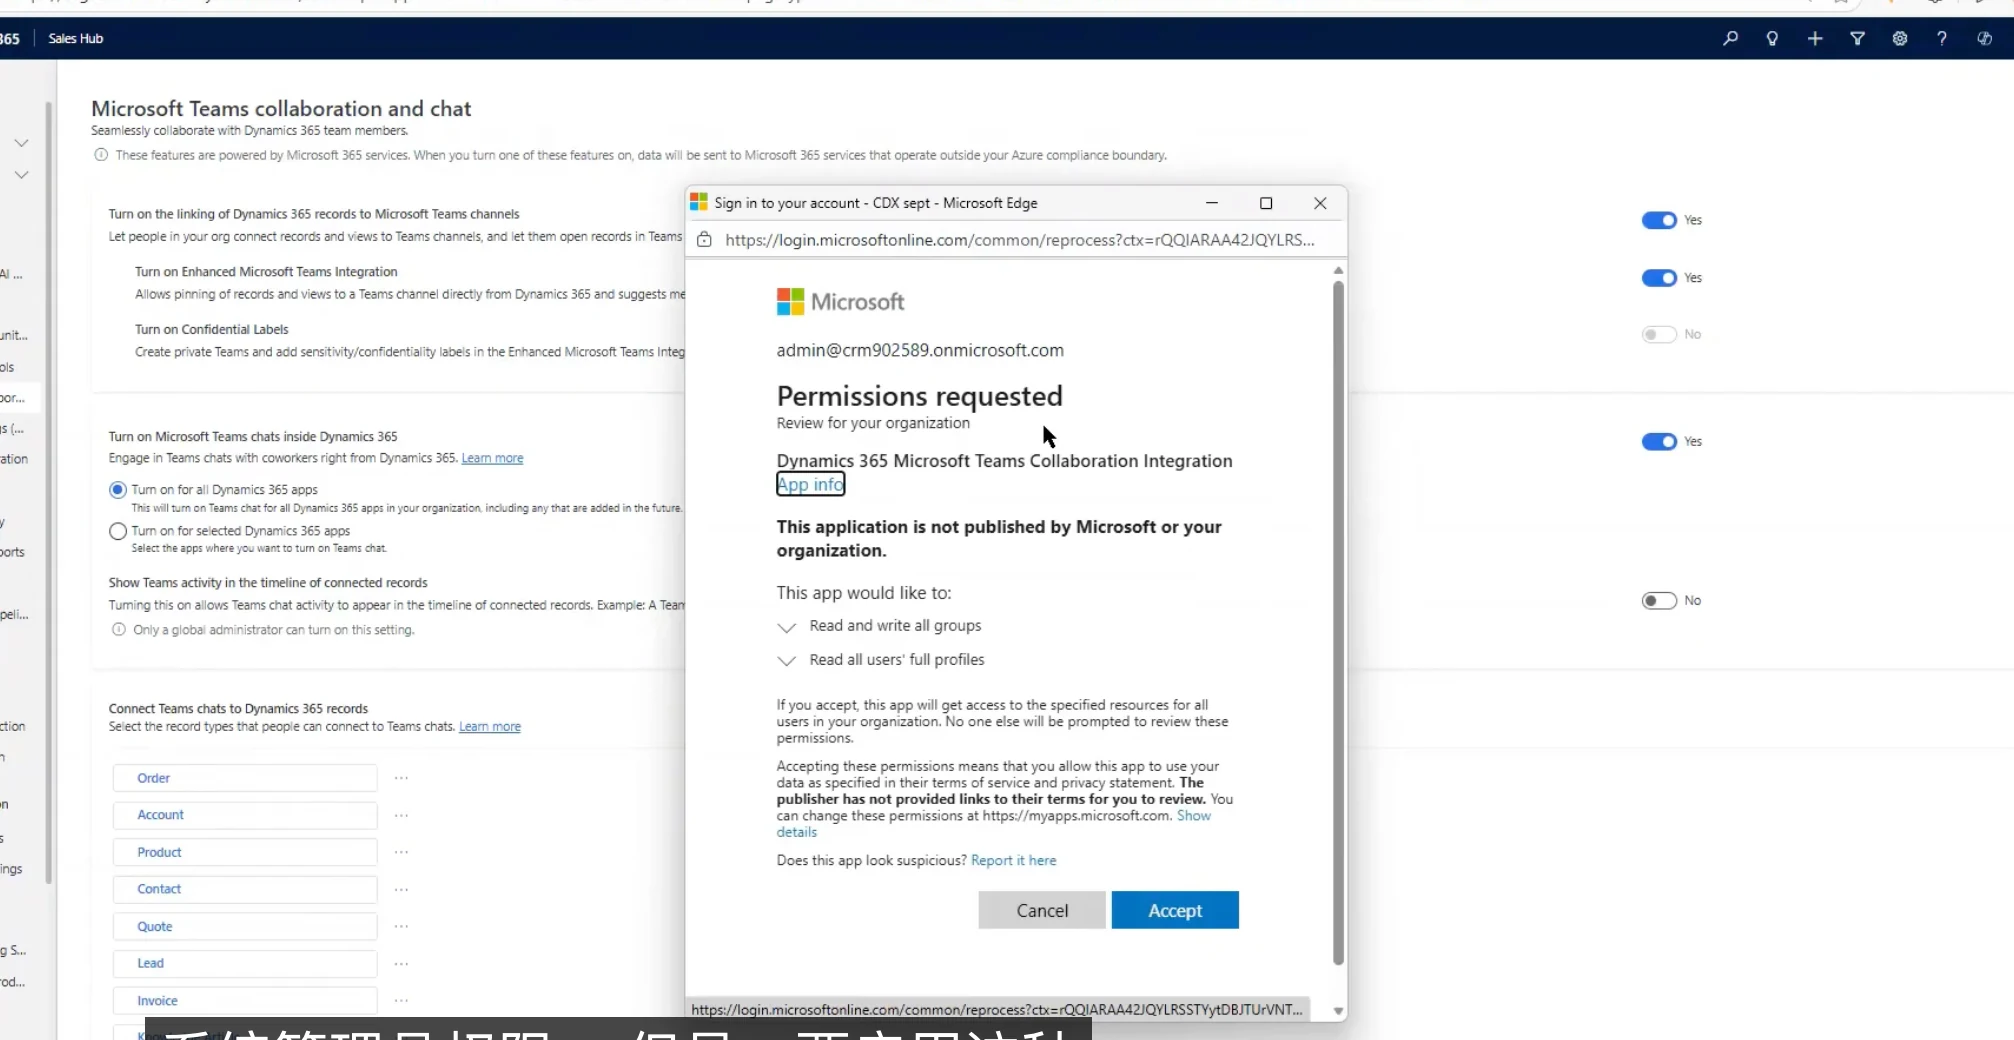Click the Microsoft Teams collaboration and chat heading
Viewport: 2014px width, 1040px height.
pyautogui.click(x=281, y=108)
